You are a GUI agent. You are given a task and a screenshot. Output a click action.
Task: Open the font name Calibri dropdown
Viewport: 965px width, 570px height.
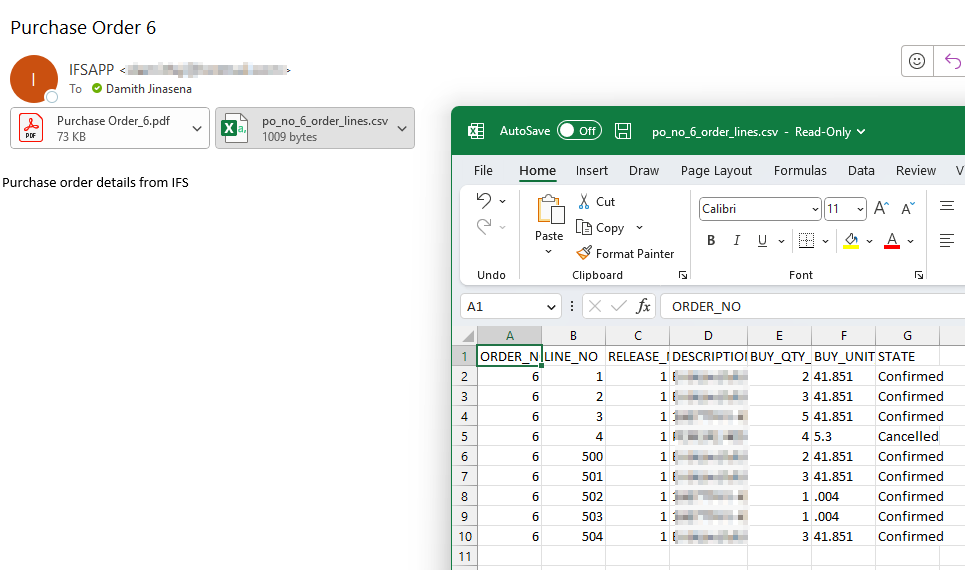(814, 209)
